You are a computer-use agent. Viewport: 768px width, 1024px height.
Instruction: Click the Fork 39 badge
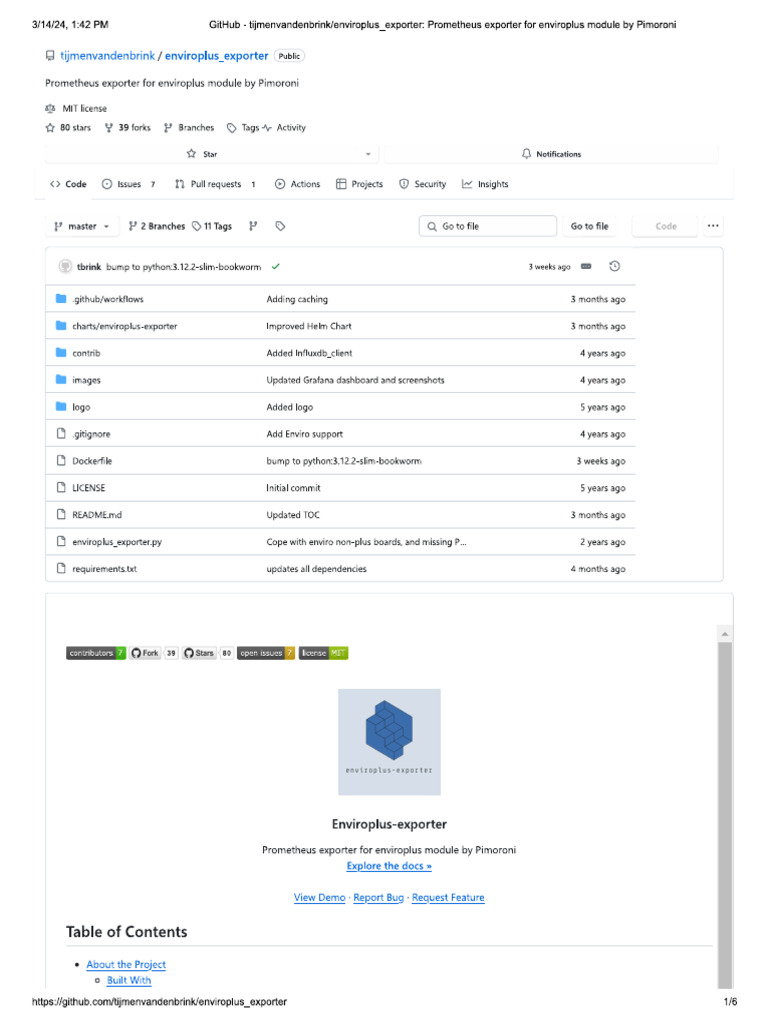153,653
